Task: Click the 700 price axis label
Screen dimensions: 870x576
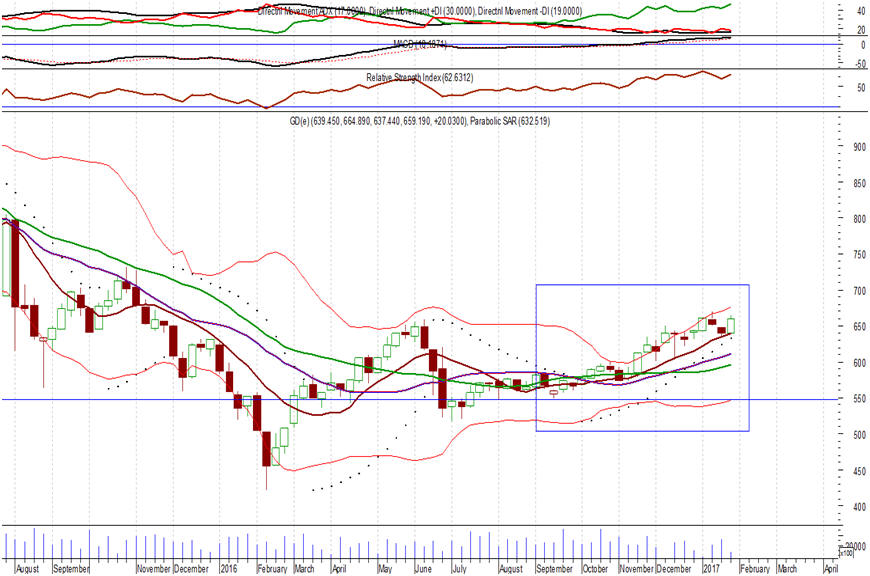Action: click(x=859, y=291)
